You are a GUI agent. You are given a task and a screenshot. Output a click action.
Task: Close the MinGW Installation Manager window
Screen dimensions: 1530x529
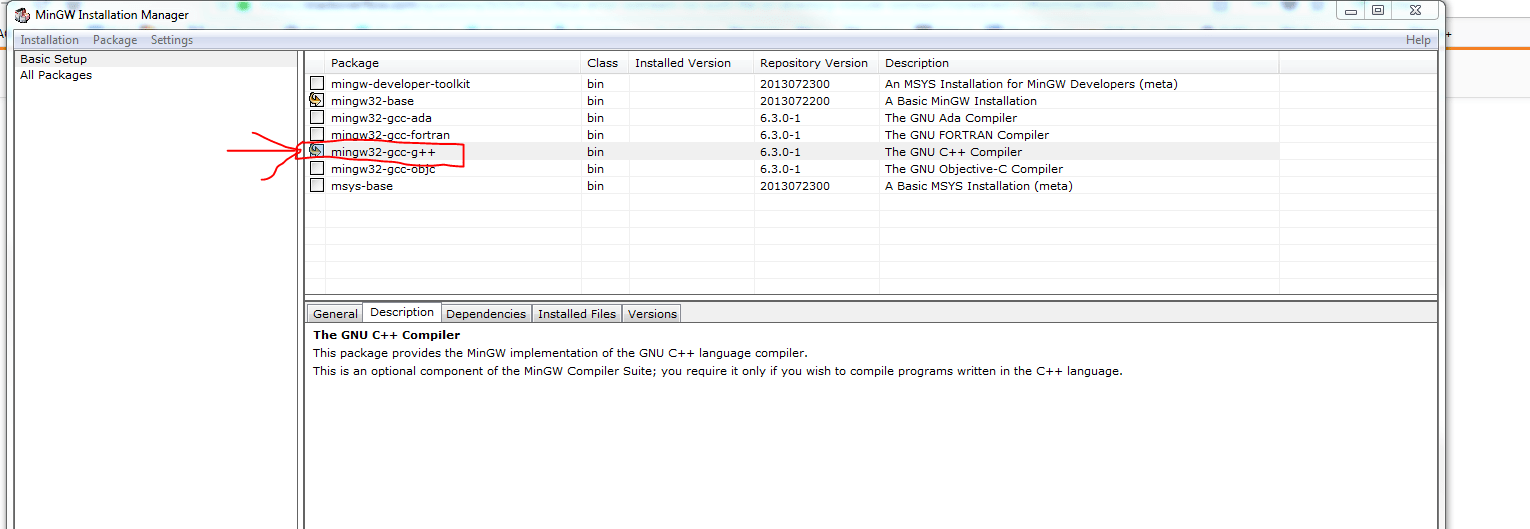[x=1416, y=10]
